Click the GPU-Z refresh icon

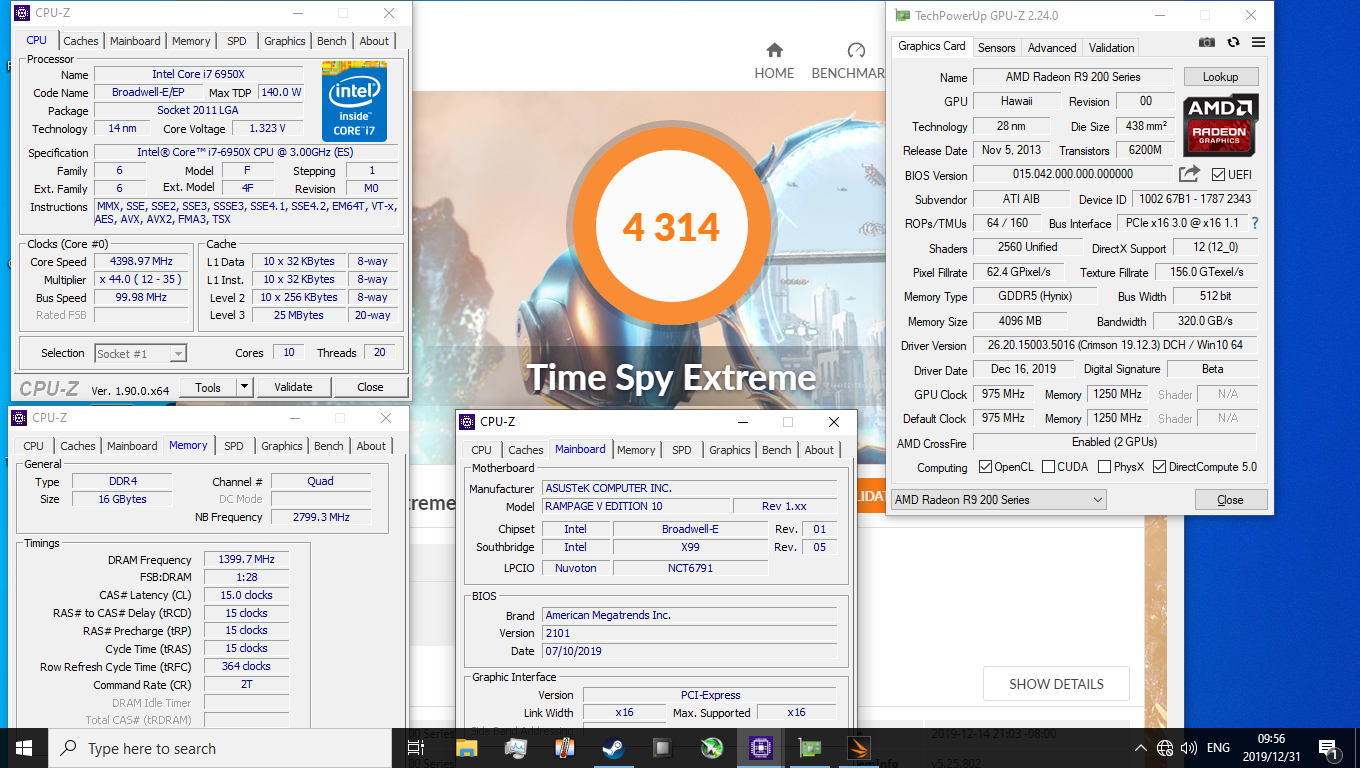[x=1233, y=42]
